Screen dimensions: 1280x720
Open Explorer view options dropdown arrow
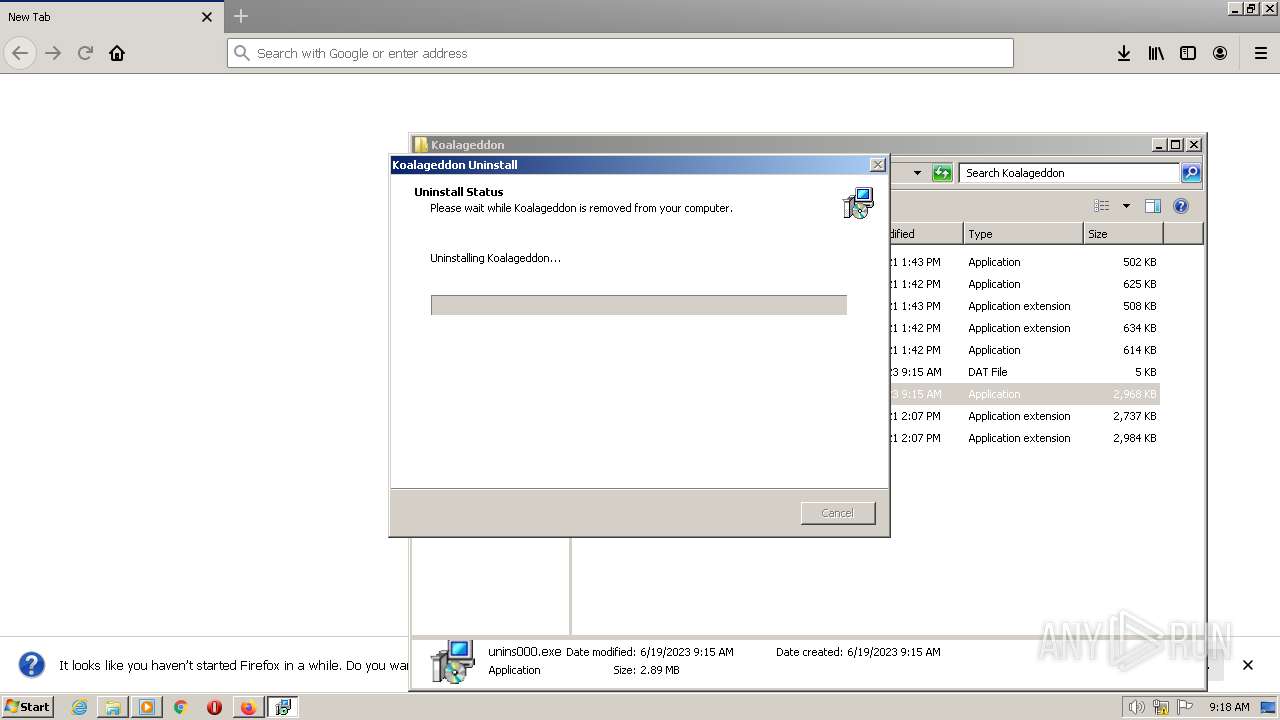click(x=1126, y=206)
